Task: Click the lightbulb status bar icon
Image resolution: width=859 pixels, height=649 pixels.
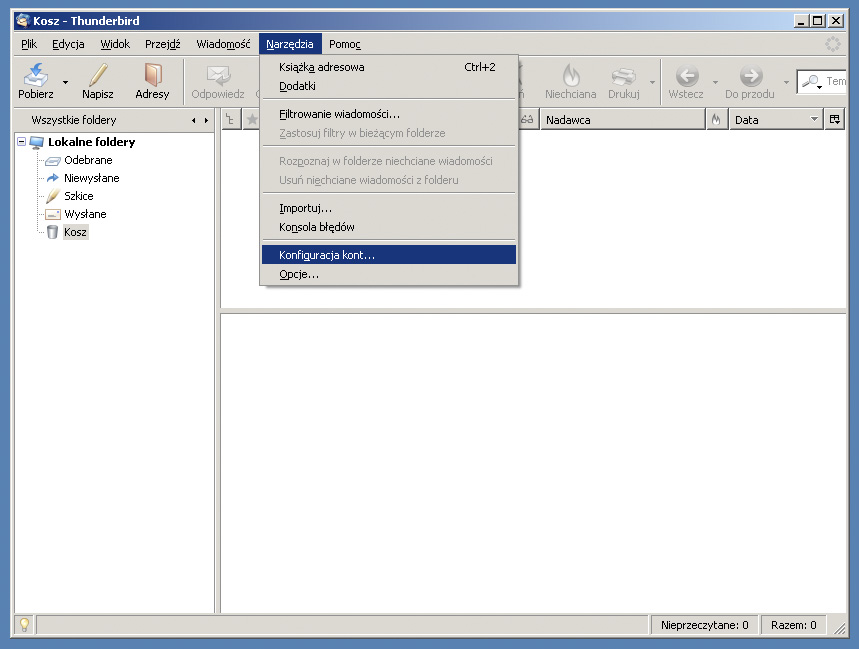Action: (25, 624)
